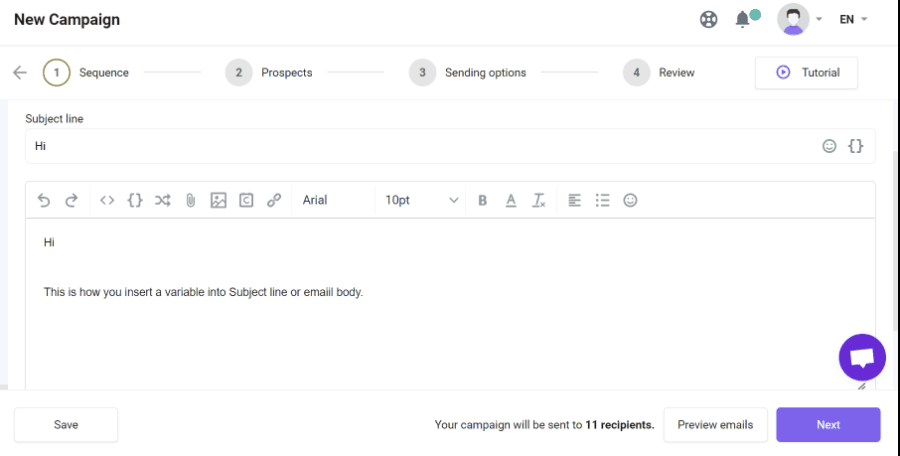The height and width of the screenshot is (456, 900).
Task: Open the EN language dropdown
Action: coord(853,19)
